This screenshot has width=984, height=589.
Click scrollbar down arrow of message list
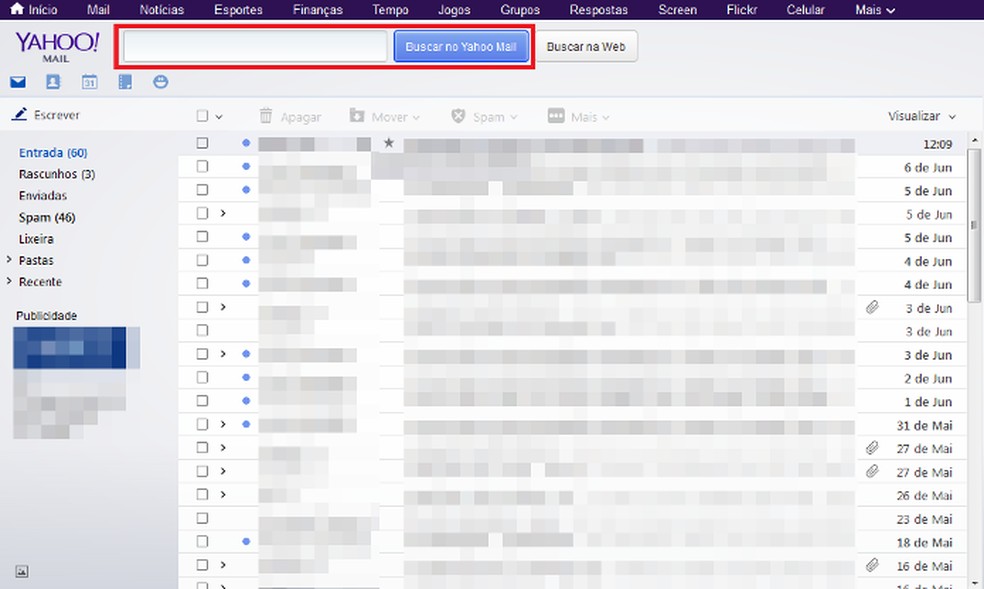[975, 582]
